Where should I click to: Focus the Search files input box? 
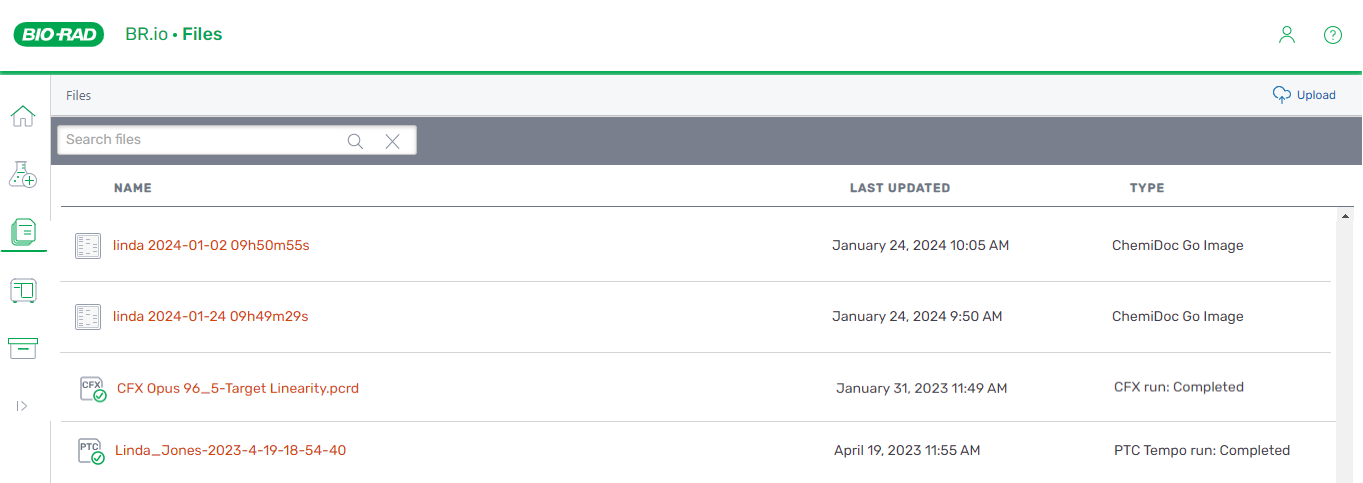pos(200,140)
